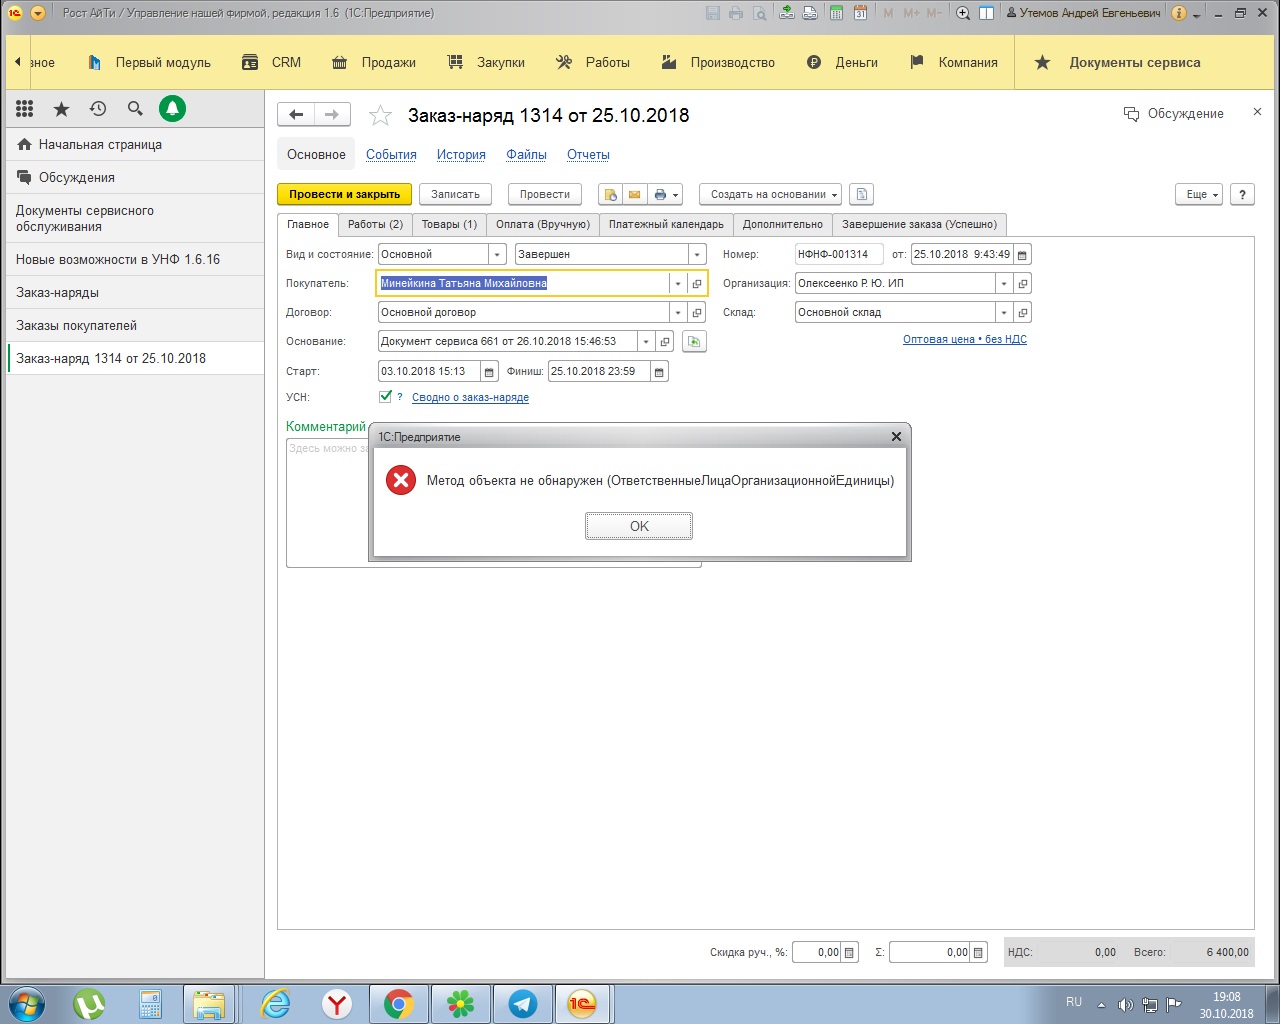Click the get link icon in title bar
Screen dimensions: 1280x1024
coord(787,13)
